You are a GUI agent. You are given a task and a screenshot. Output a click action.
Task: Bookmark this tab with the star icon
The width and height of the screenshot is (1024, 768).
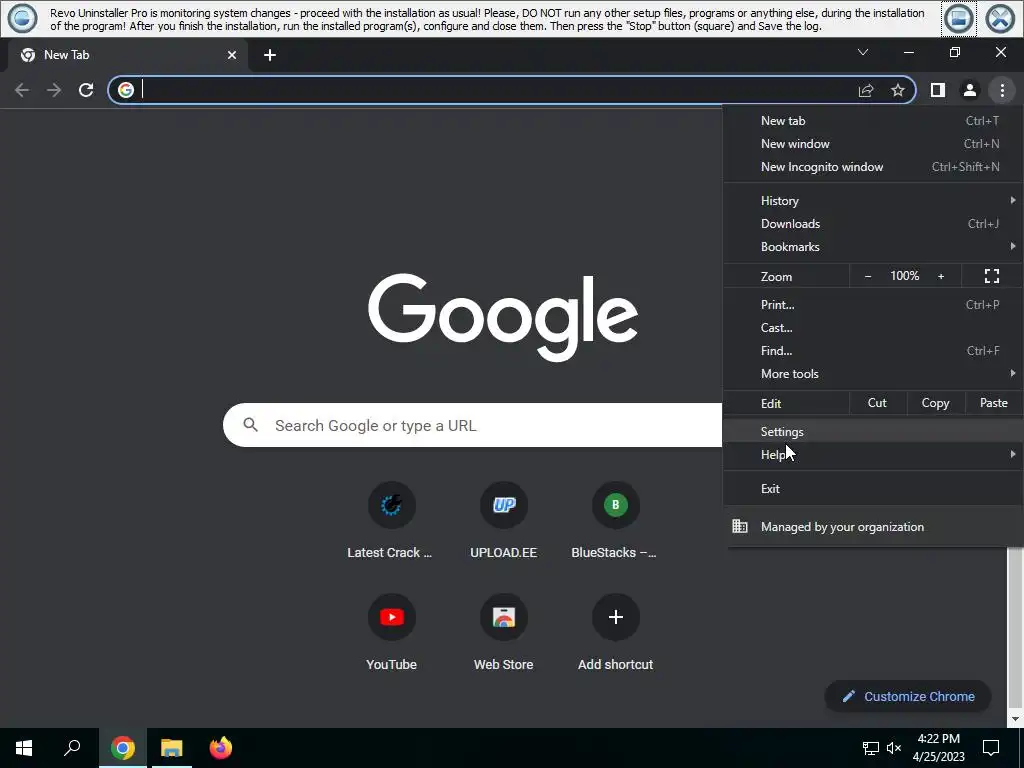[898, 90]
